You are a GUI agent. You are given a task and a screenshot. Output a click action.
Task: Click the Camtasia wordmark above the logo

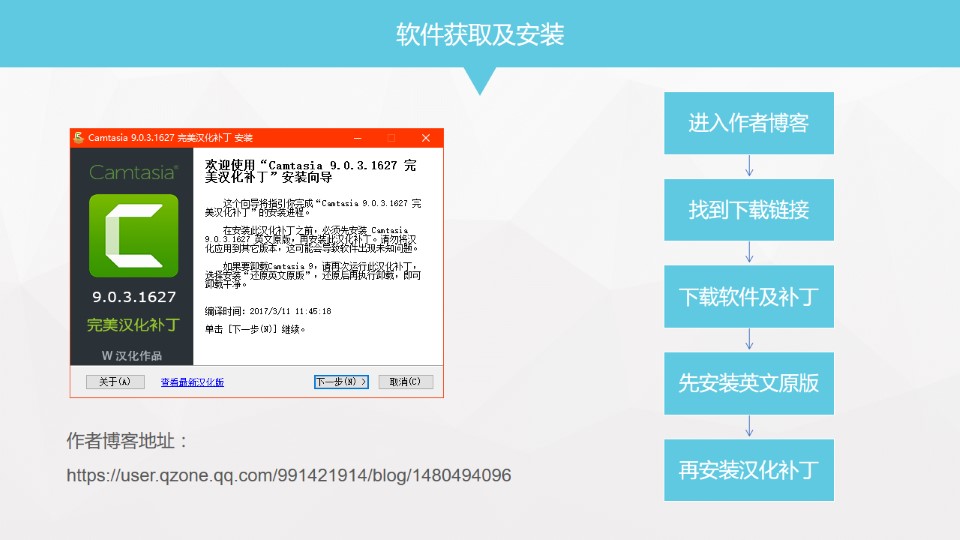pos(133,173)
